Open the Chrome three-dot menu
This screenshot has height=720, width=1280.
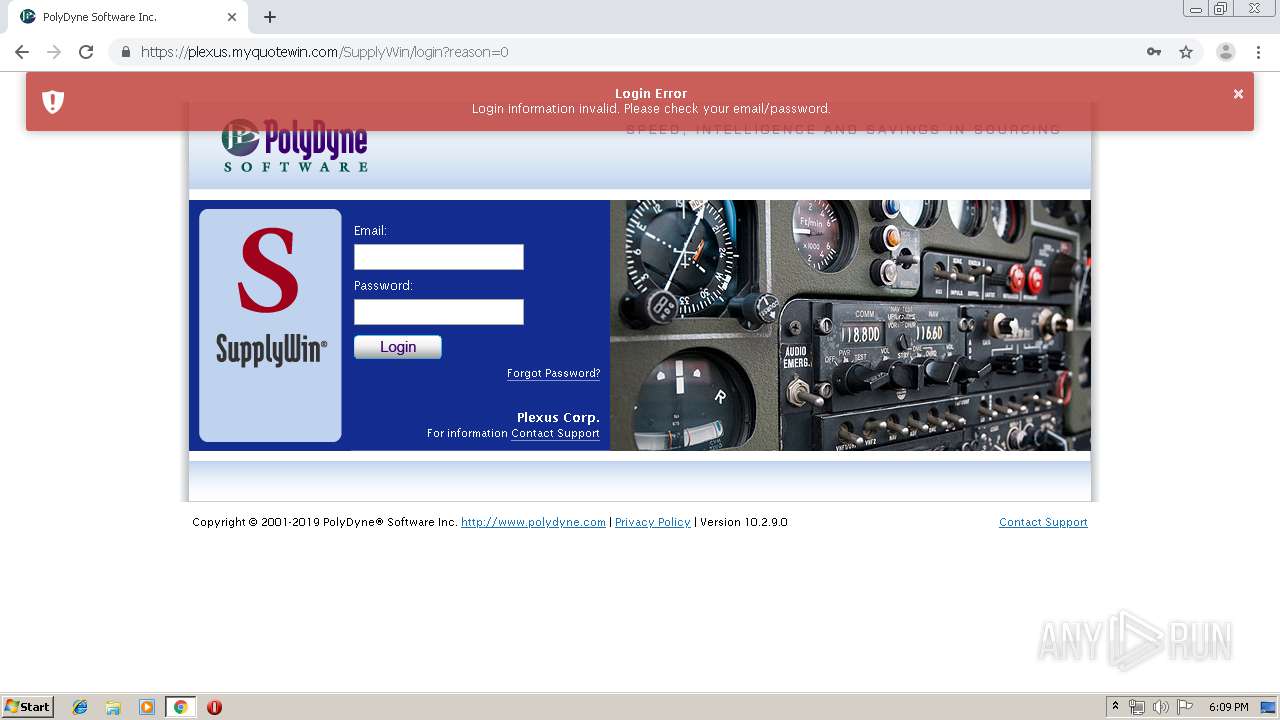tap(1258, 52)
